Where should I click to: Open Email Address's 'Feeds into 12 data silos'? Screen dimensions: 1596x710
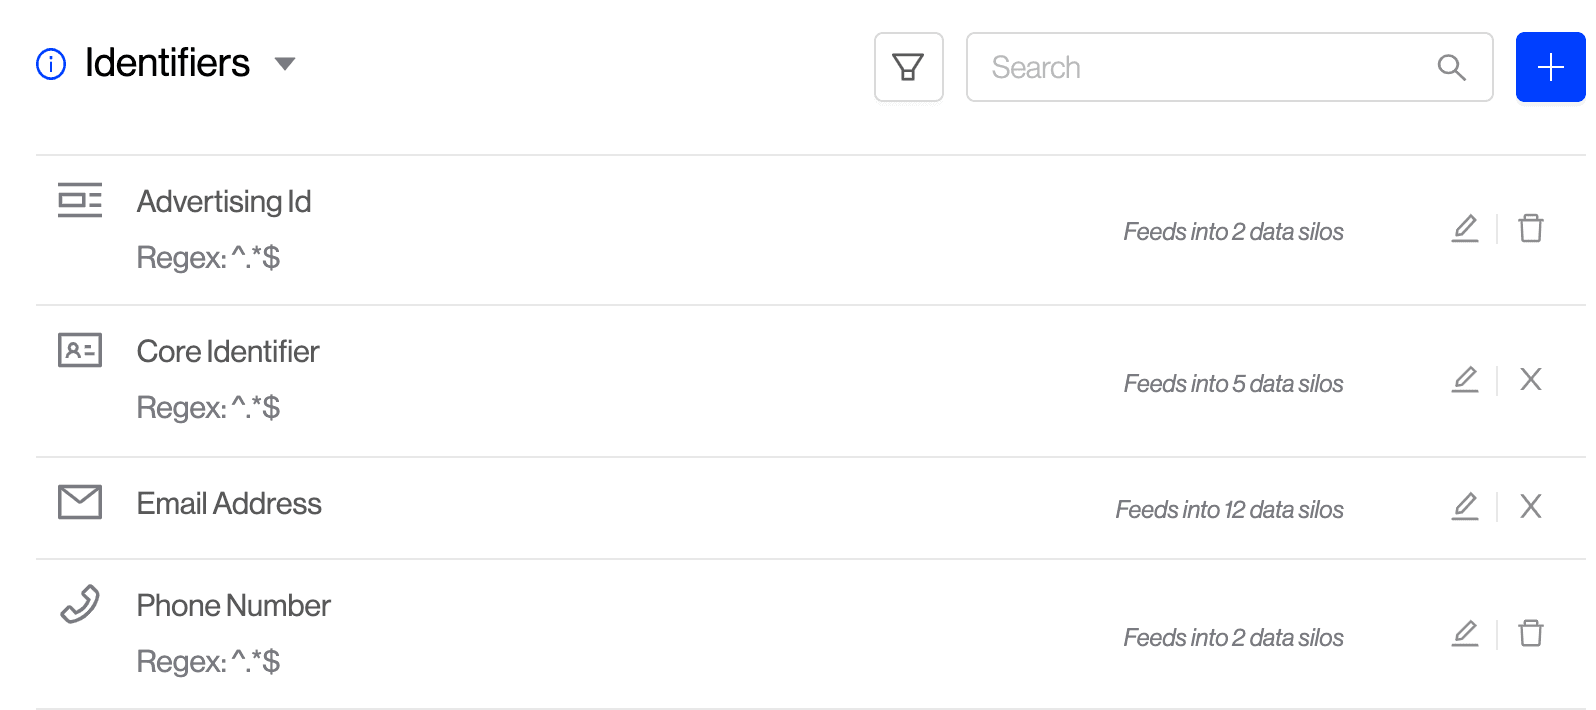(1229, 510)
